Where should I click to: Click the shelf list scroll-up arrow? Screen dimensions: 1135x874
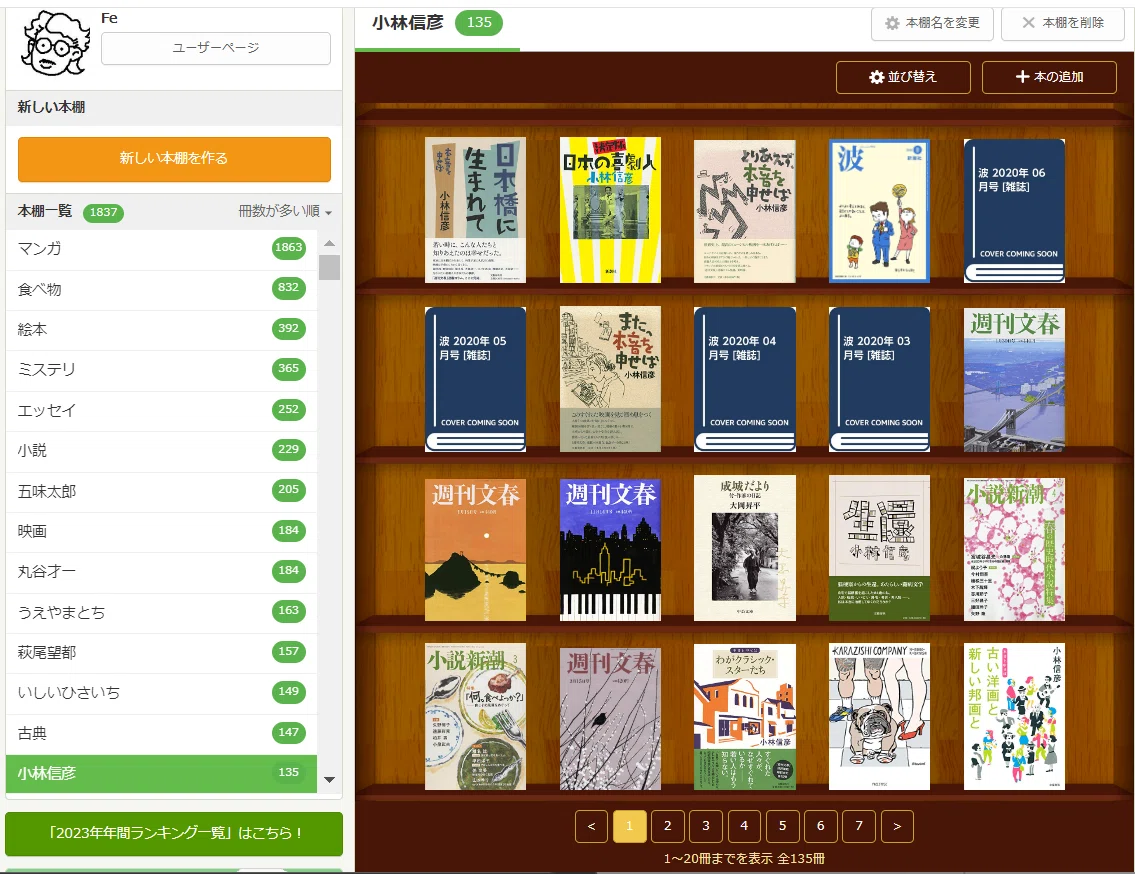point(329,243)
